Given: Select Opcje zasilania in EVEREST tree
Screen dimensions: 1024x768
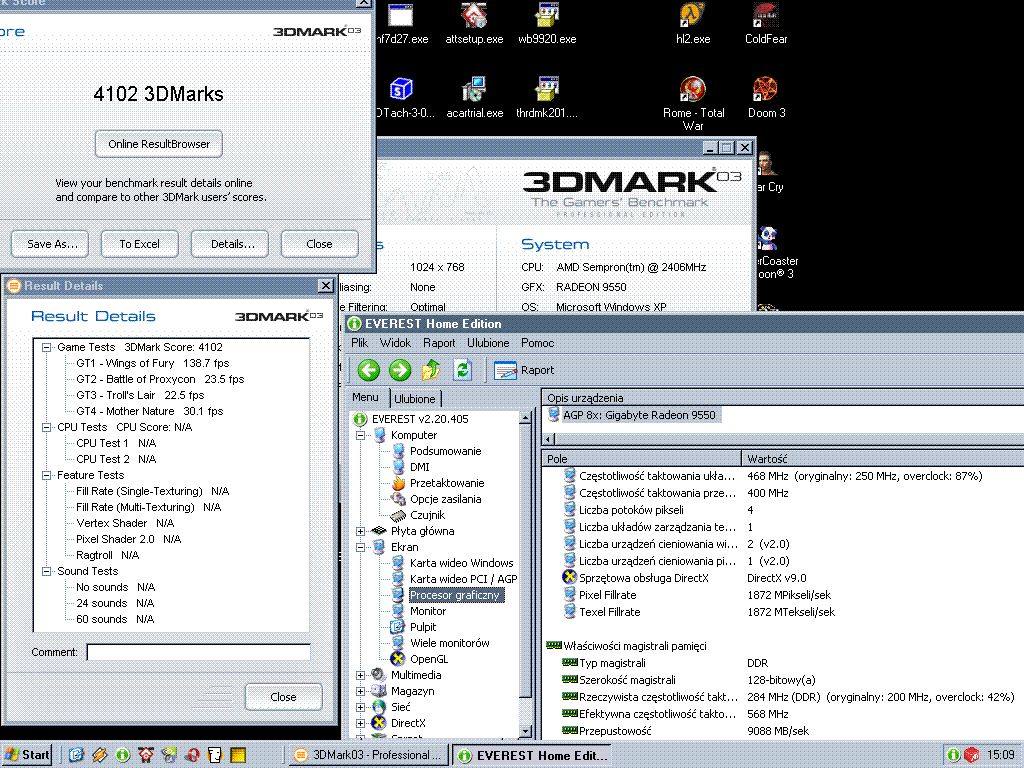Looking at the screenshot, I should coord(445,499).
